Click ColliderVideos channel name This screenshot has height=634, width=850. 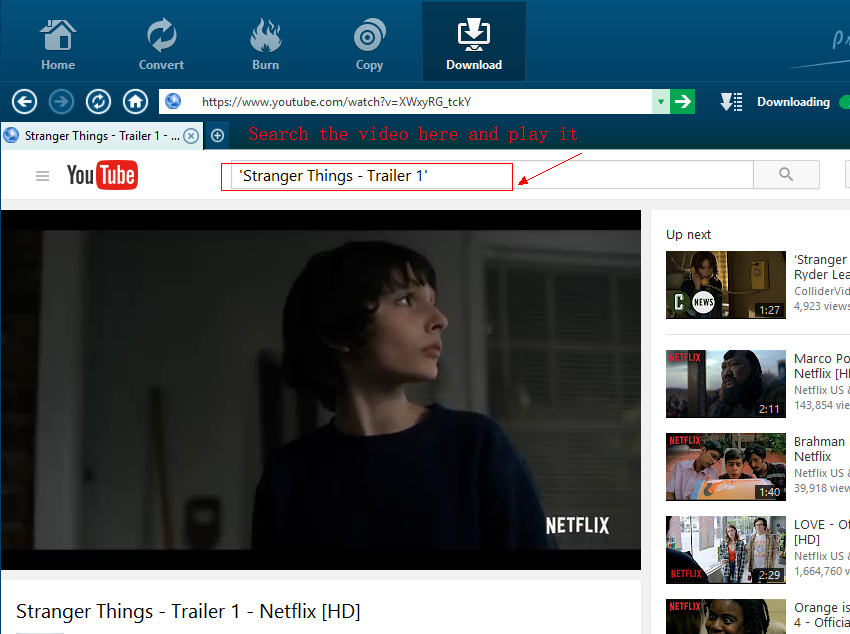click(822, 291)
